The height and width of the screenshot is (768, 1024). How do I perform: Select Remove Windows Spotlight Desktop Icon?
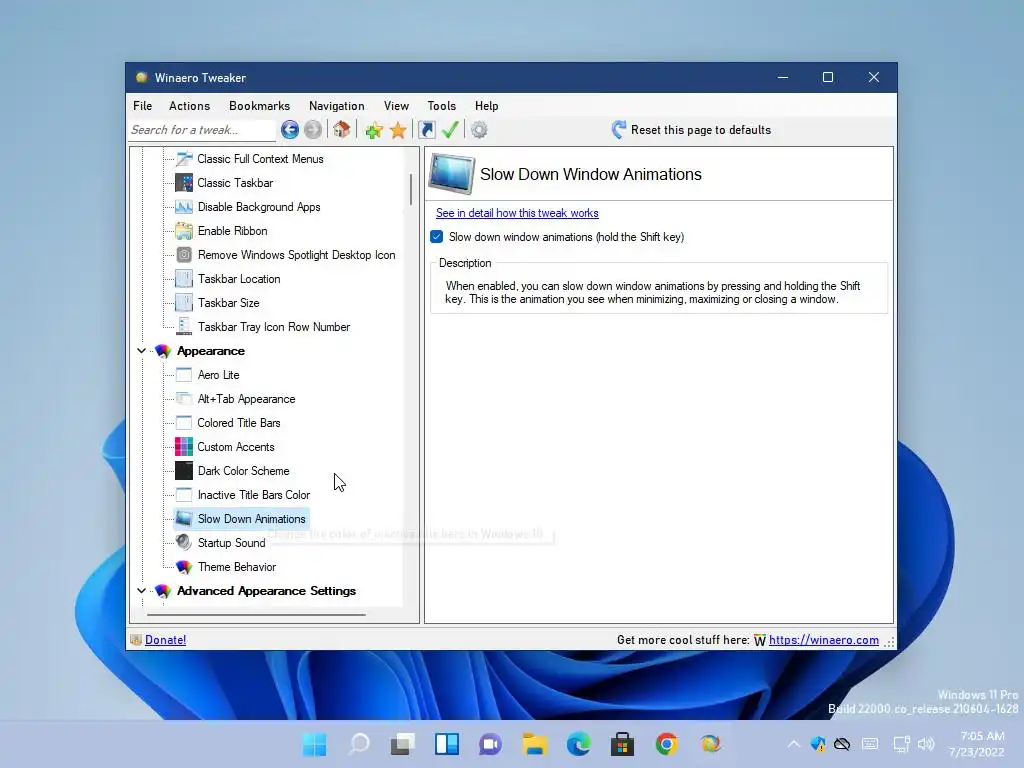coord(296,255)
